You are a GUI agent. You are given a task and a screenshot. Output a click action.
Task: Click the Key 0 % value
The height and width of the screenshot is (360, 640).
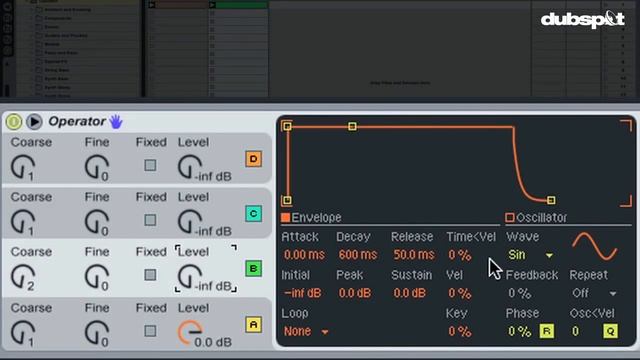click(x=460, y=331)
